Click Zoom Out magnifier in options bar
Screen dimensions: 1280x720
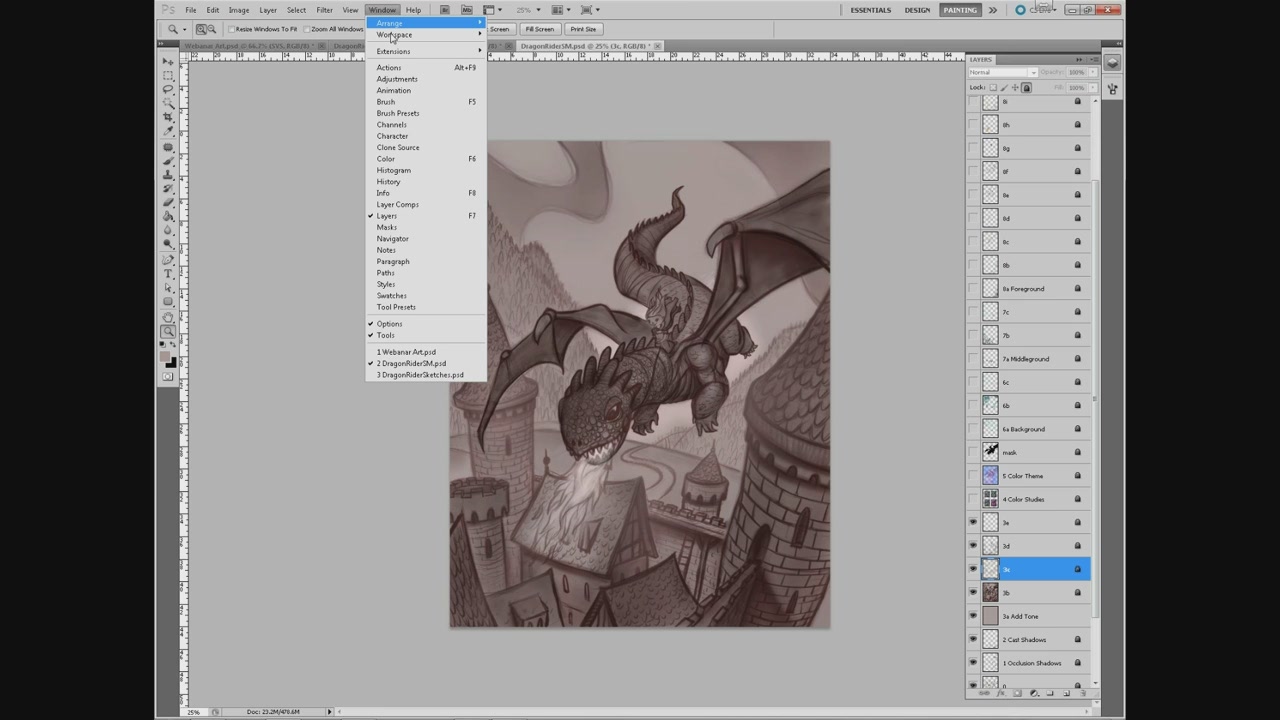[x=212, y=29]
